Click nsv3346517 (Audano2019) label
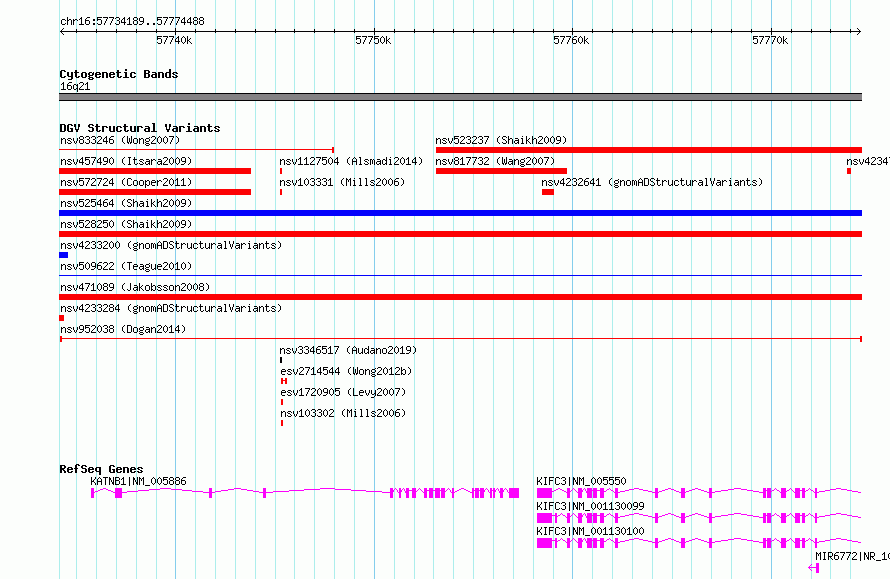This screenshot has width=890, height=579. pos(348,350)
